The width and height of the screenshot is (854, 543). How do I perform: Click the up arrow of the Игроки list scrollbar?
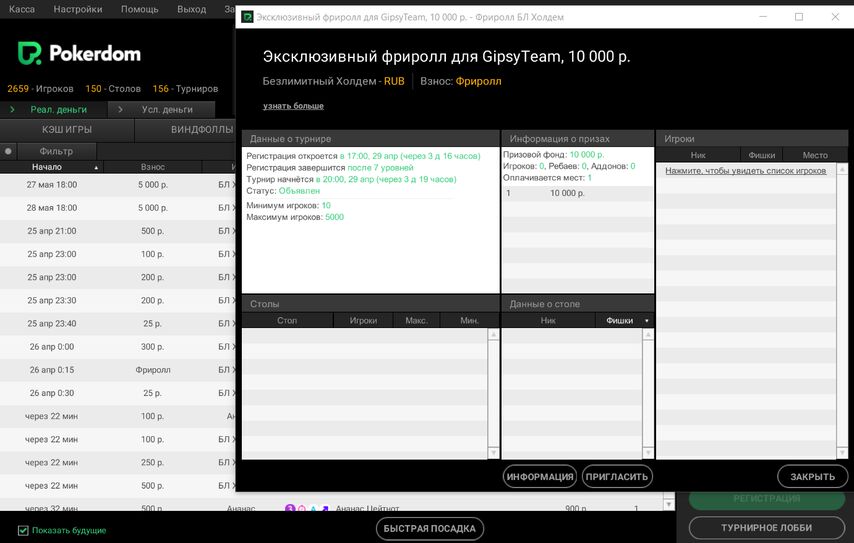coord(842,169)
